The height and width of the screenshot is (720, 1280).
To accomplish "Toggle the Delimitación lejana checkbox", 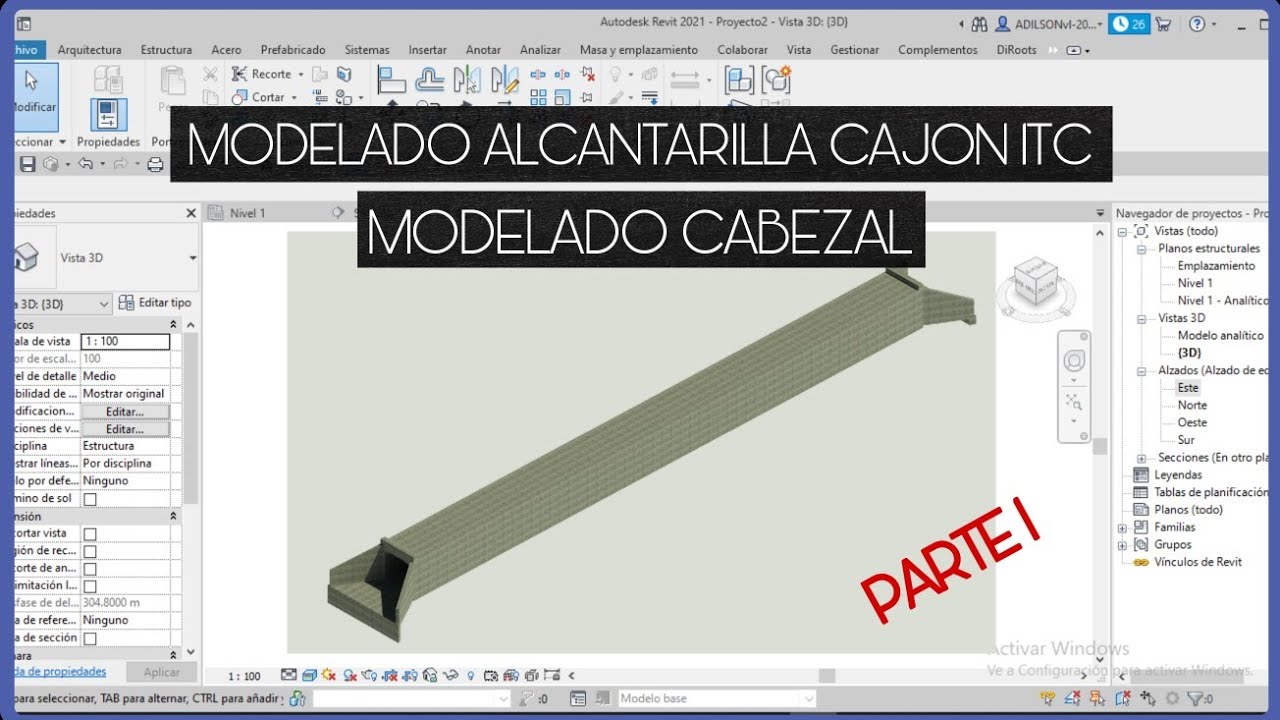I will tap(90, 586).
